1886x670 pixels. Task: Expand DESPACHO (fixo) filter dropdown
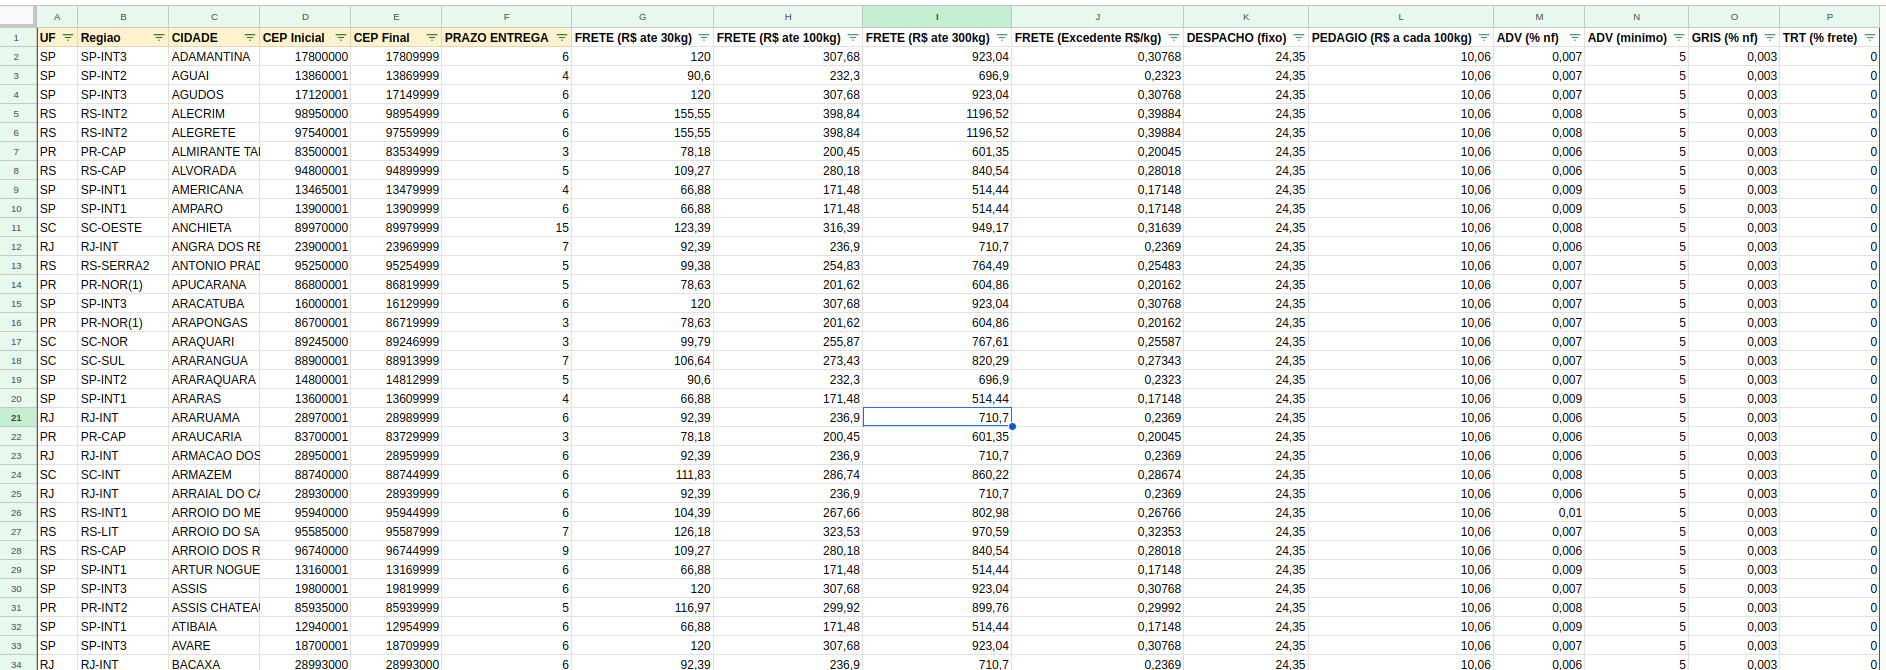[1299, 38]
